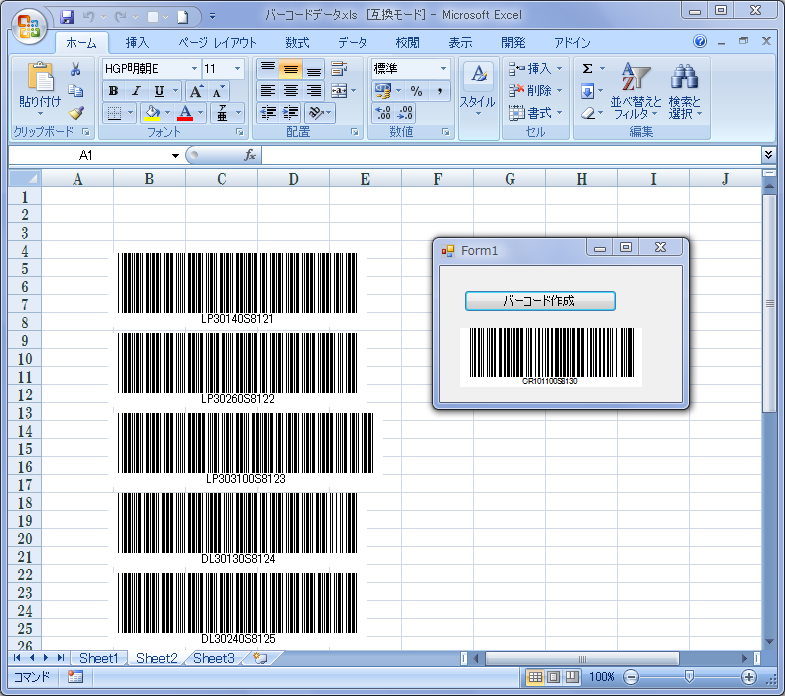Click the スタイル styles button
This screenshot has width=785, height=696.
pos(478,90)
